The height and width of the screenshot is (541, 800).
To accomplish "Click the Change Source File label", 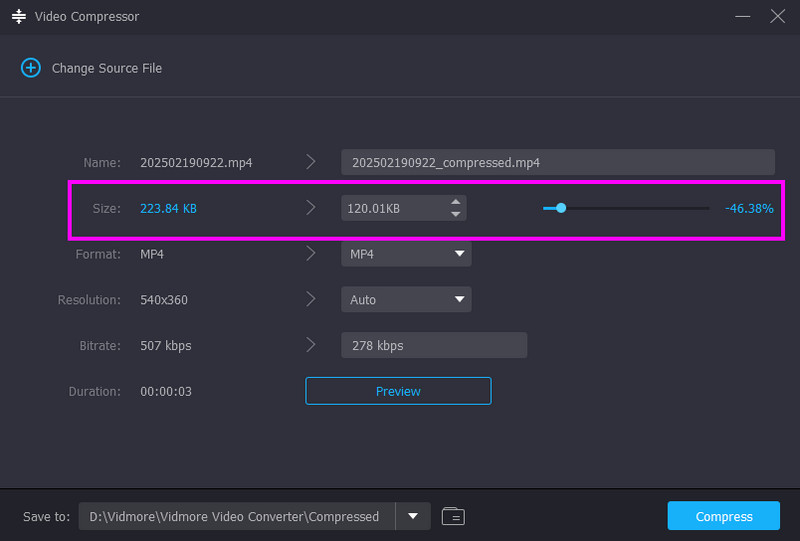I will (107, 68).
